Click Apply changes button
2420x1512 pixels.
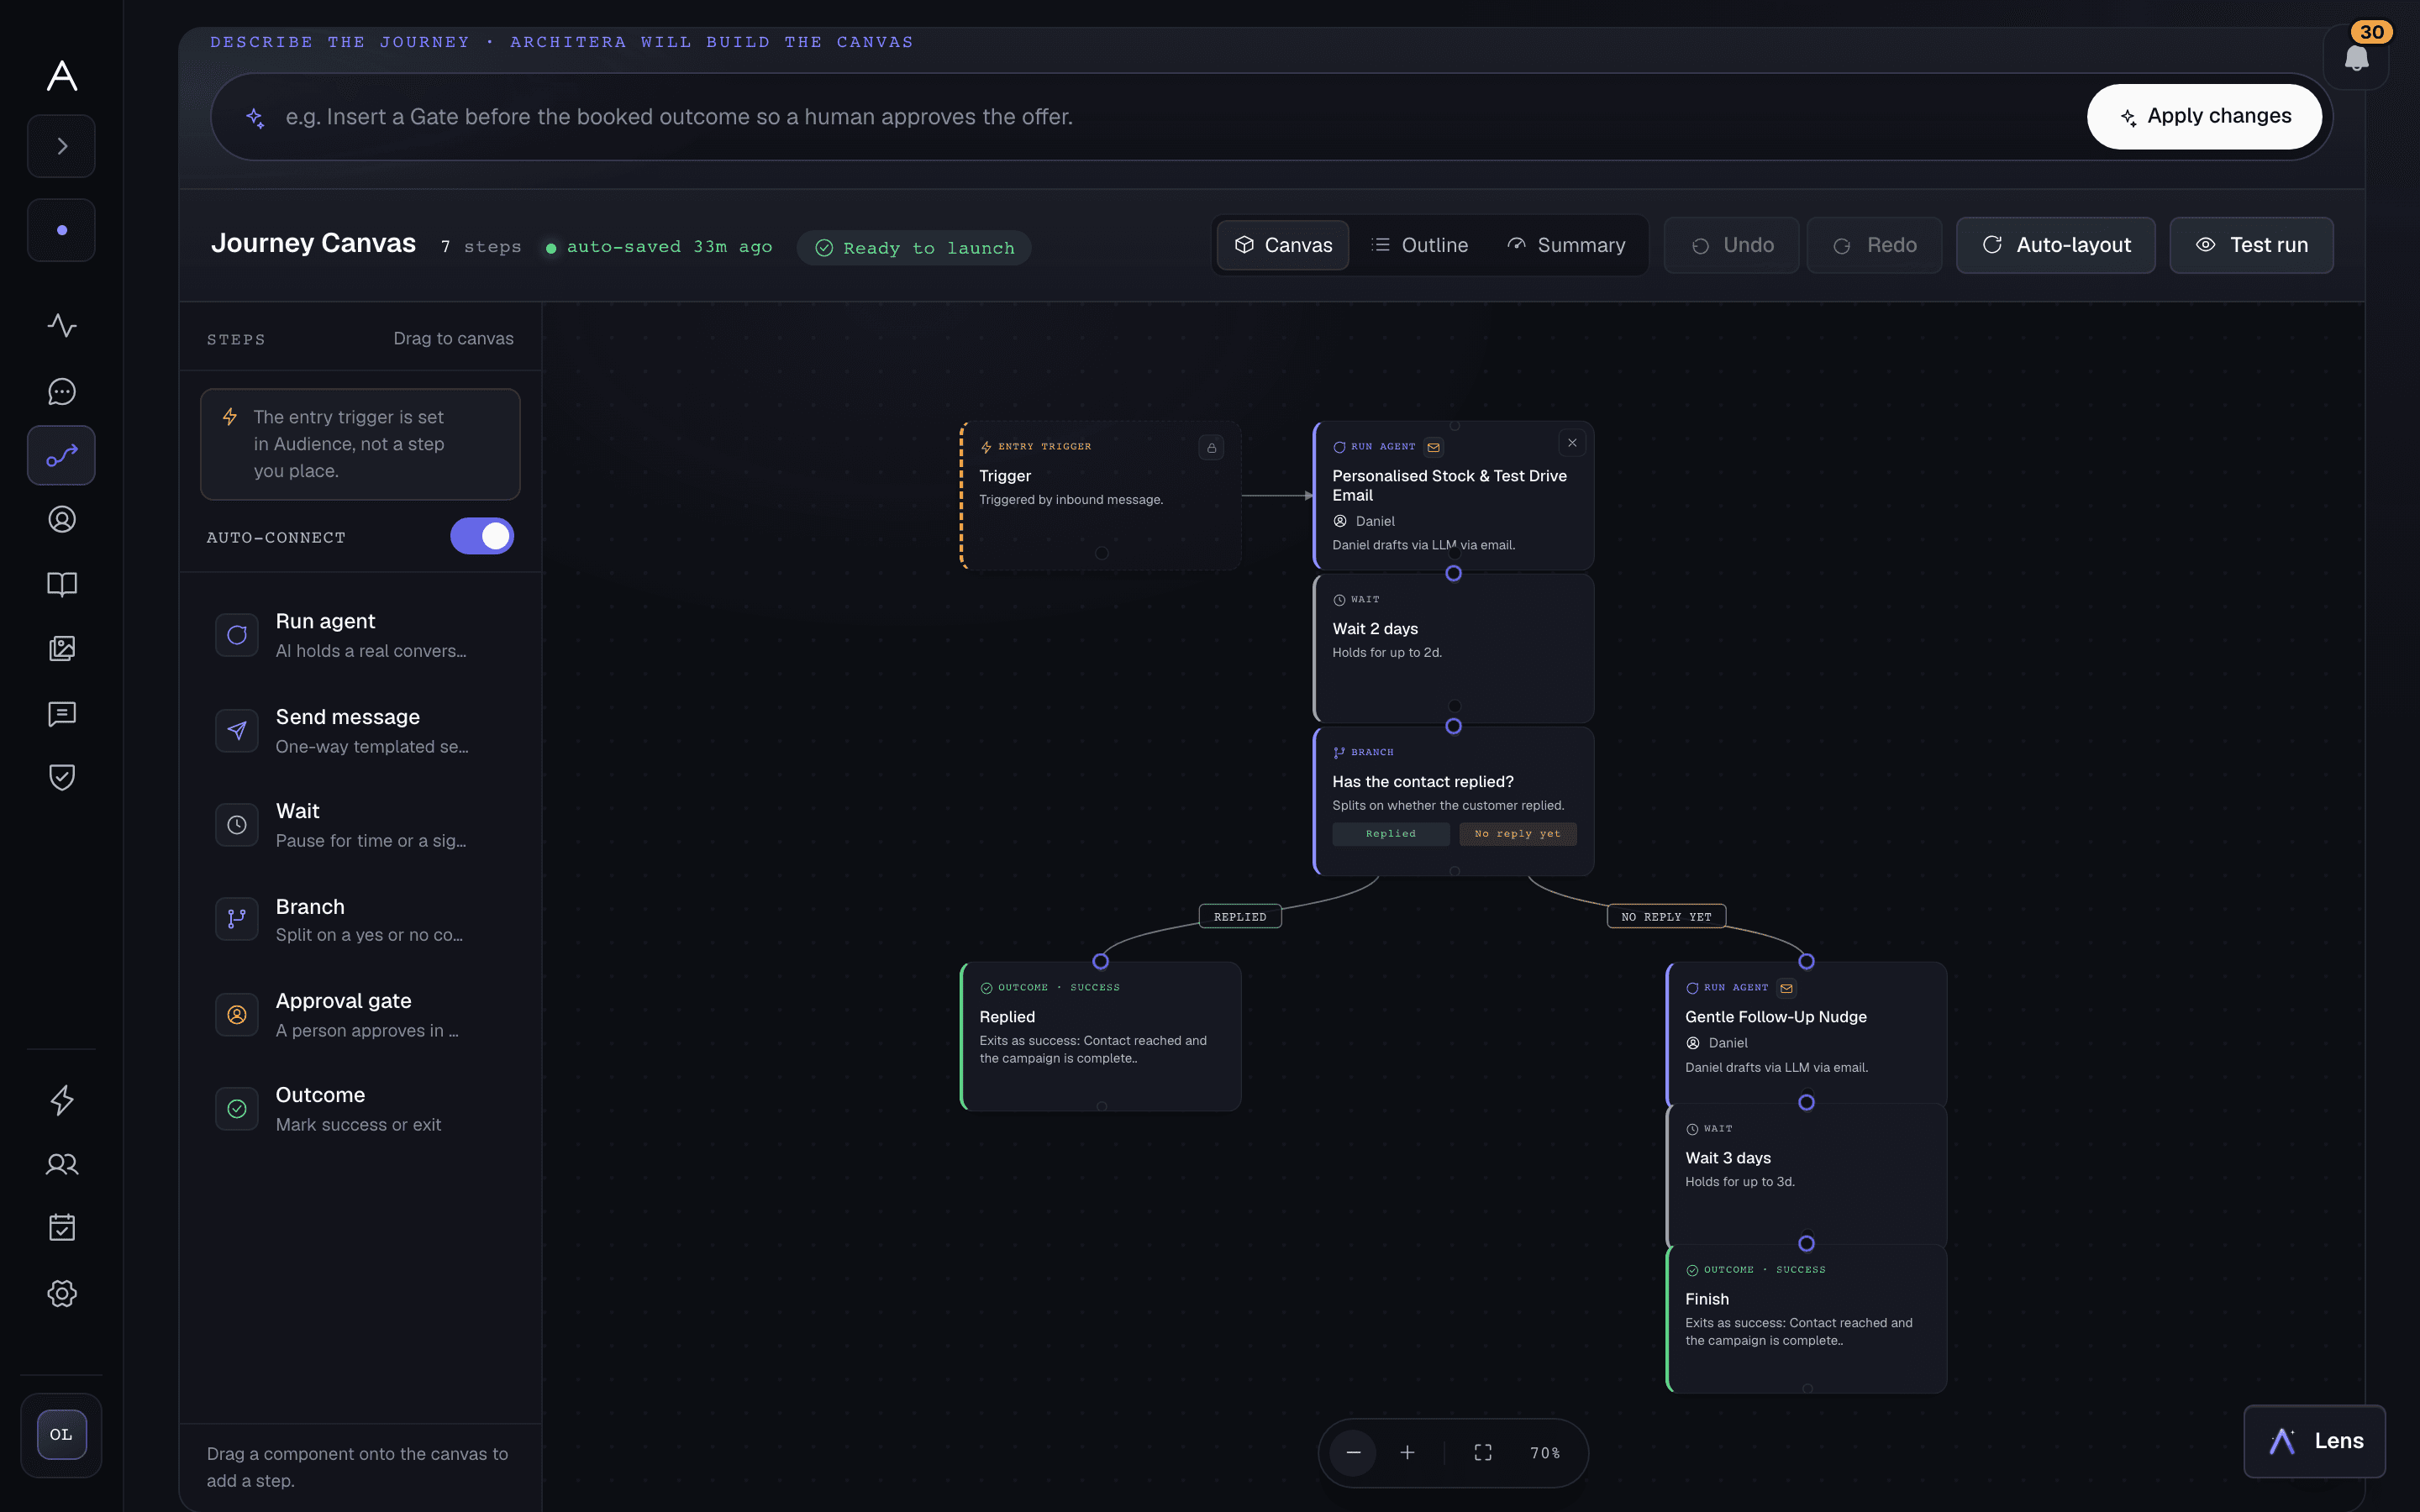point(2204,116)
